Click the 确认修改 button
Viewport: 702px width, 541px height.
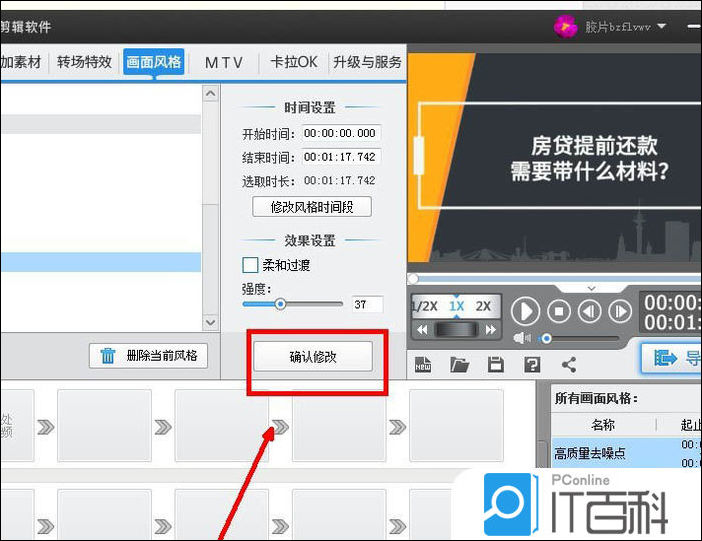[x=313, y=357]
